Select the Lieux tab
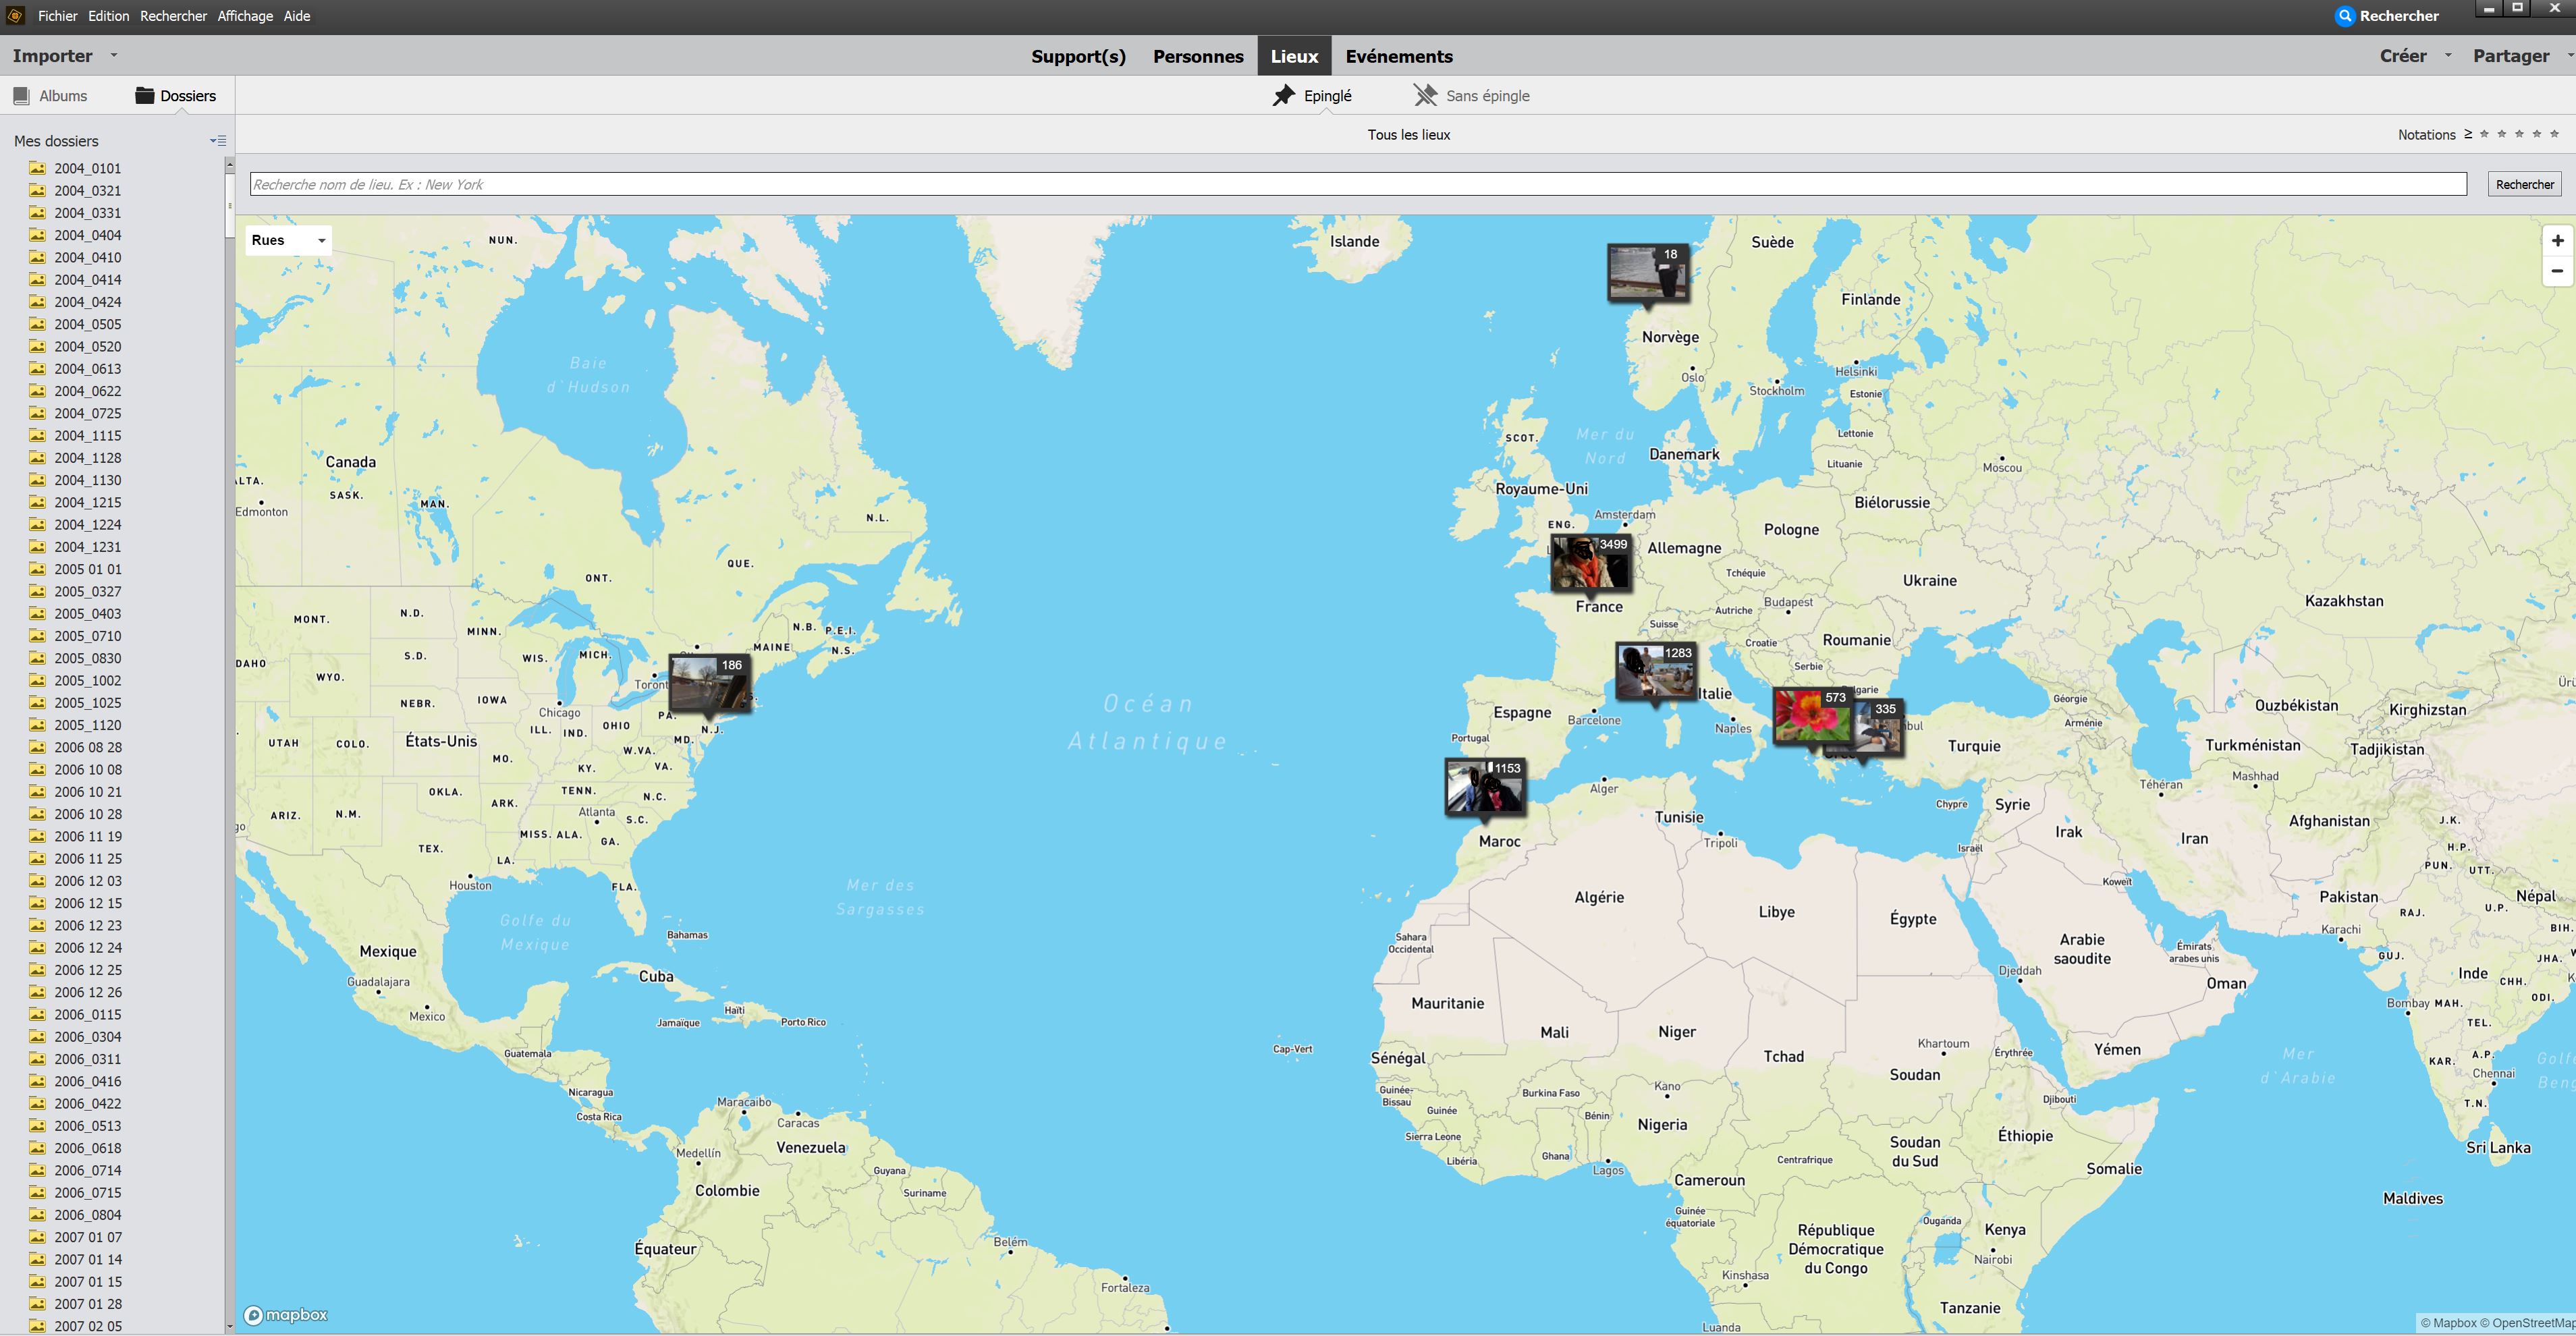2576x1336 pixels. (1294, 56)
